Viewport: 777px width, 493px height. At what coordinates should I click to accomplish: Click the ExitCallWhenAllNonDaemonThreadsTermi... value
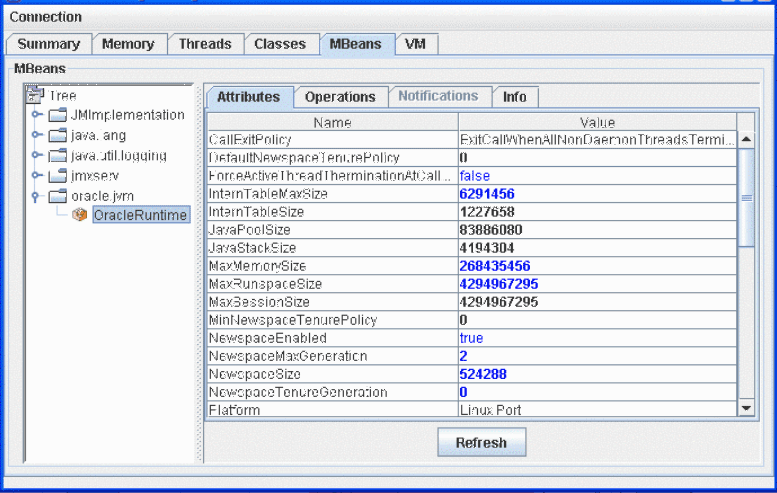coord(597,140)
